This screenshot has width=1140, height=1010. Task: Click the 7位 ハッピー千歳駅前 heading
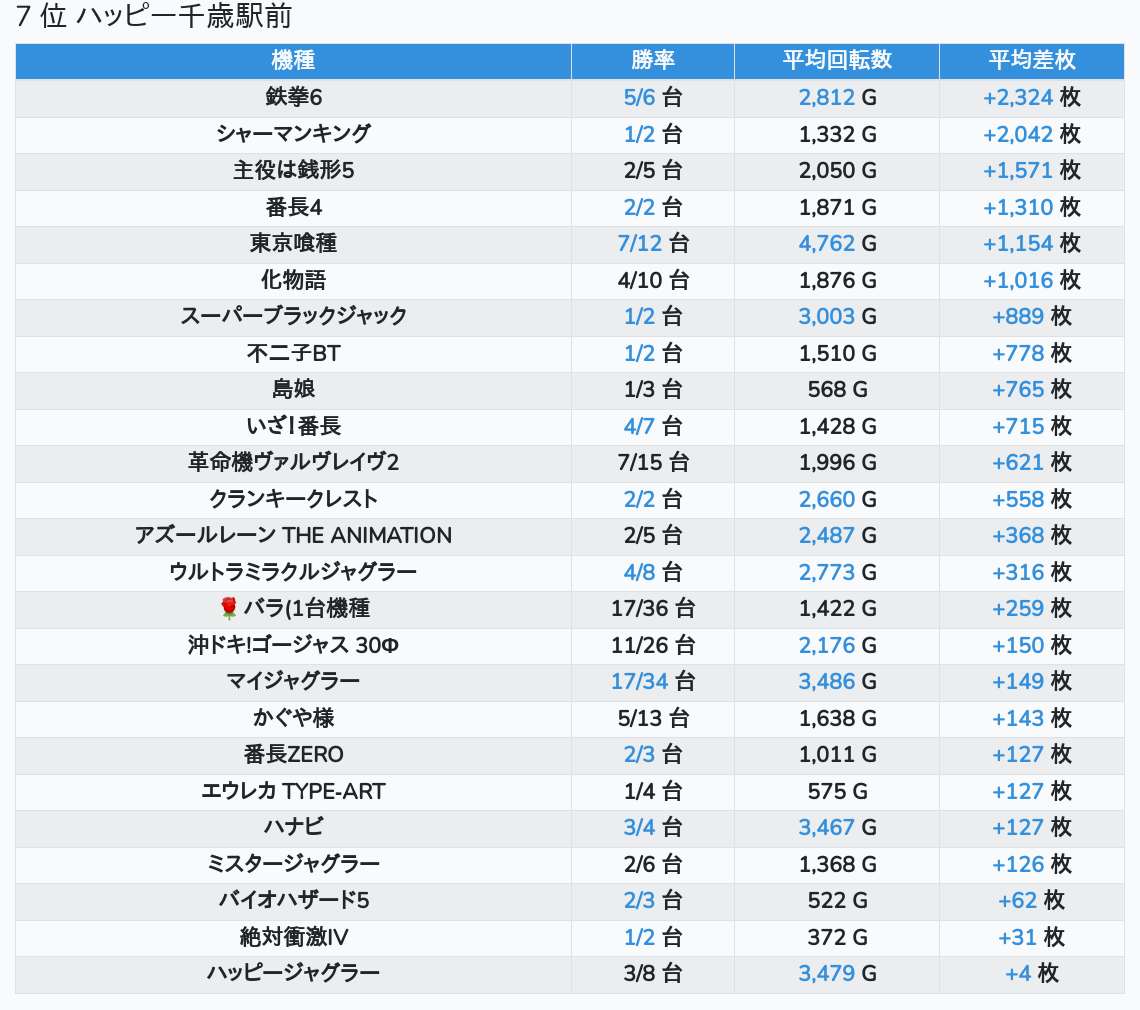pyautogui.click(x=154, y=18)
